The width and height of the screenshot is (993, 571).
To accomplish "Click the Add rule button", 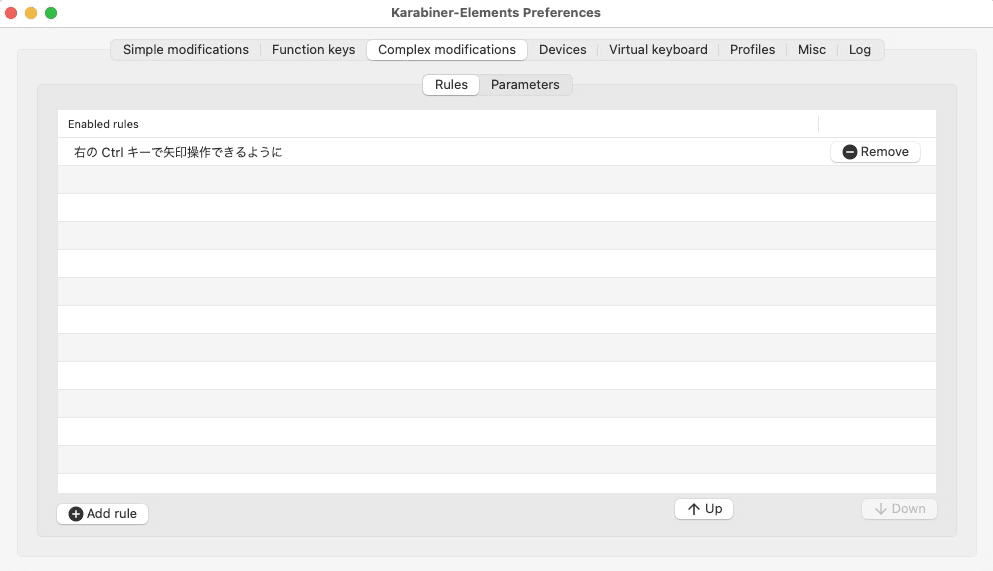I will [103, 514].
